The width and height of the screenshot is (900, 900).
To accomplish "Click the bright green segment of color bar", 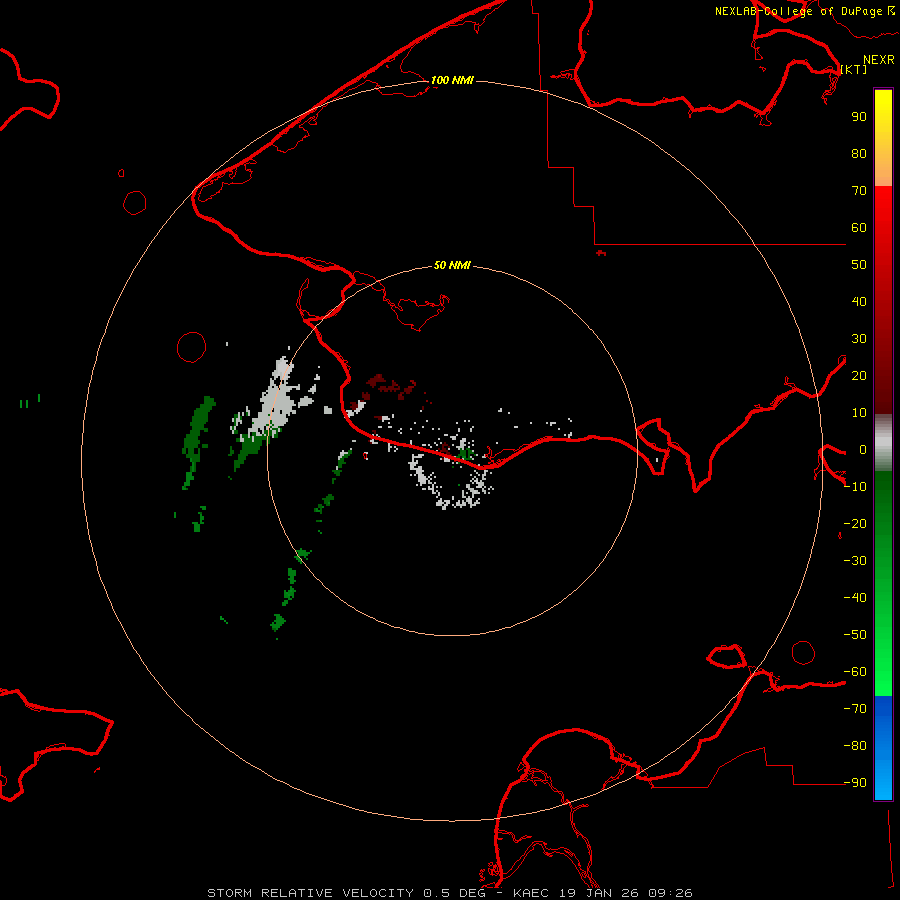I will (x=883, y=583).
